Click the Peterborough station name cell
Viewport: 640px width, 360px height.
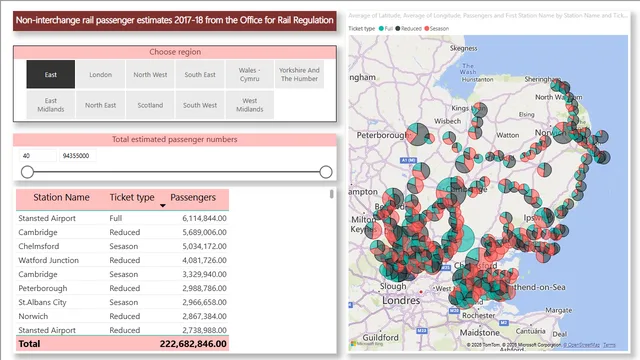pos(43,288)
